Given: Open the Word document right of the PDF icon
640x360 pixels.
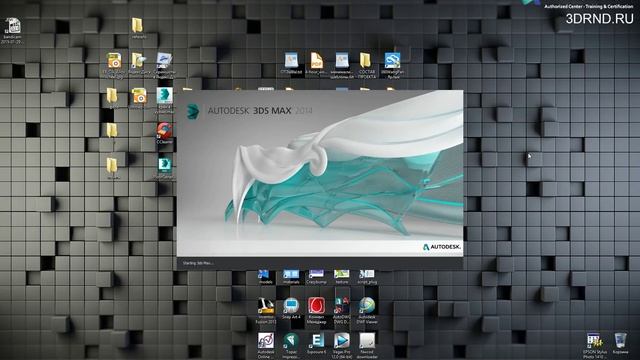Looking at the screenshot, I should 342,64.
